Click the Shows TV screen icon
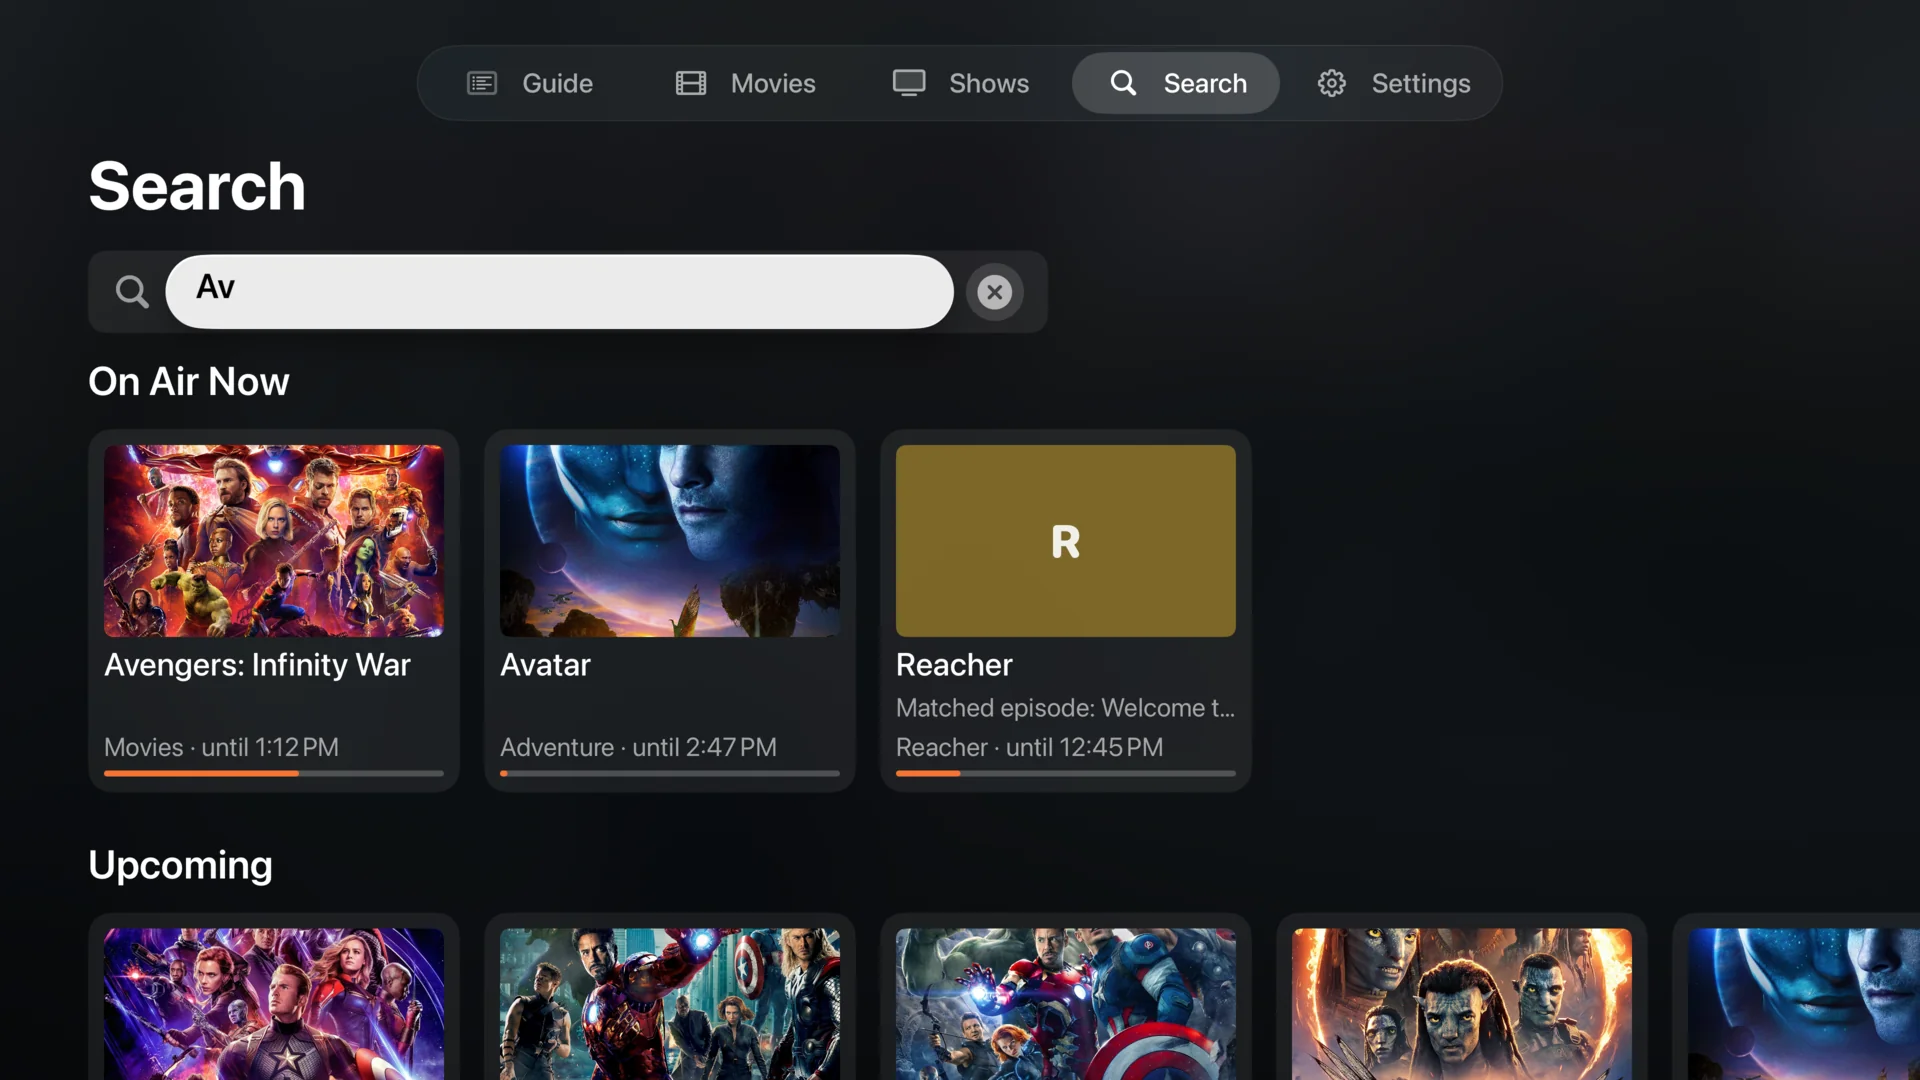This screenshot has width=1920, height=1080. tap(909, 83)
